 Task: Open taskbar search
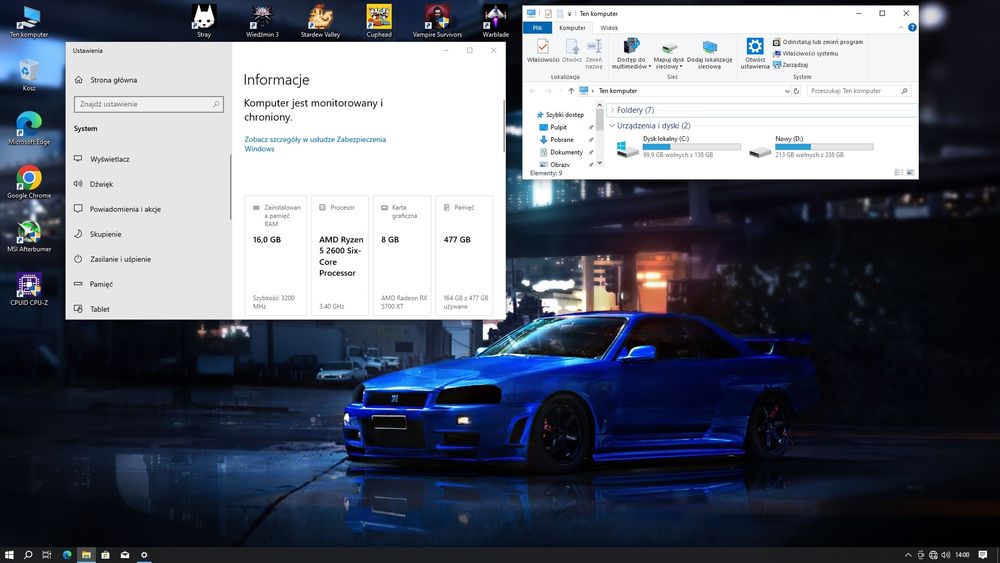(28, 555)
